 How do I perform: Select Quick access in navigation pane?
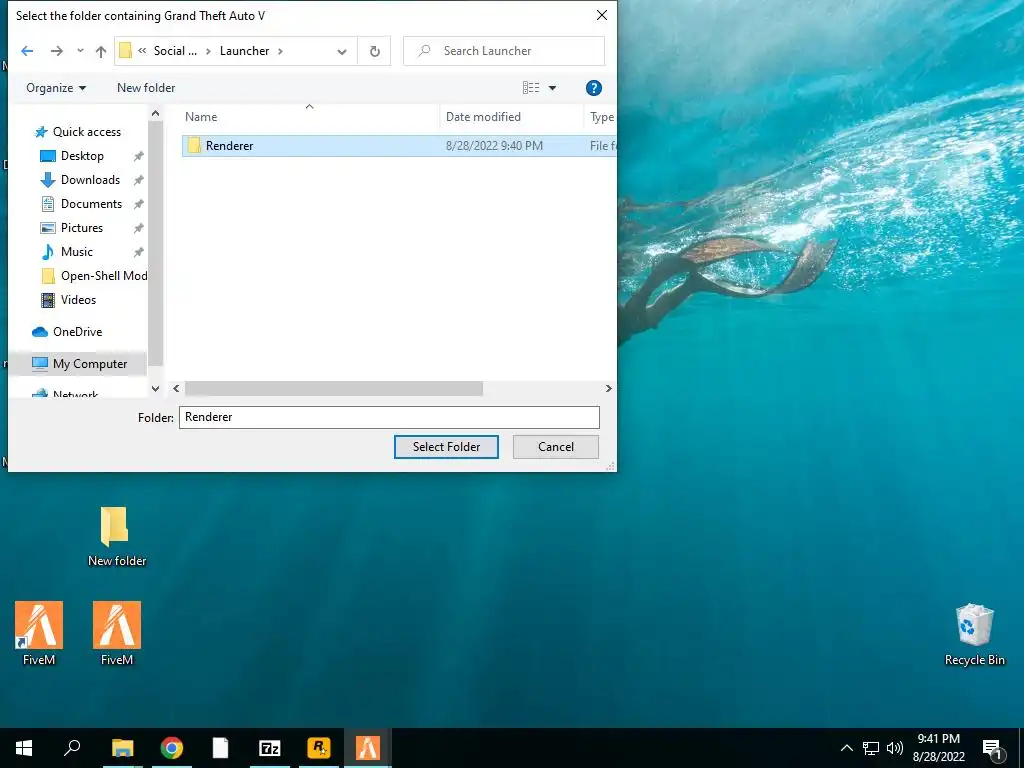(x=87, y=132)
